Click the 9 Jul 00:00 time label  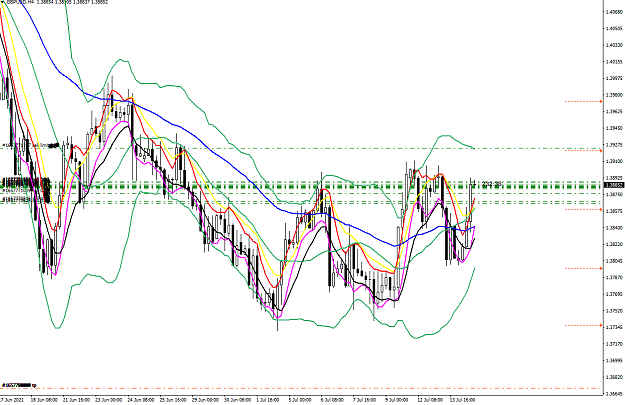click(397, 400)
